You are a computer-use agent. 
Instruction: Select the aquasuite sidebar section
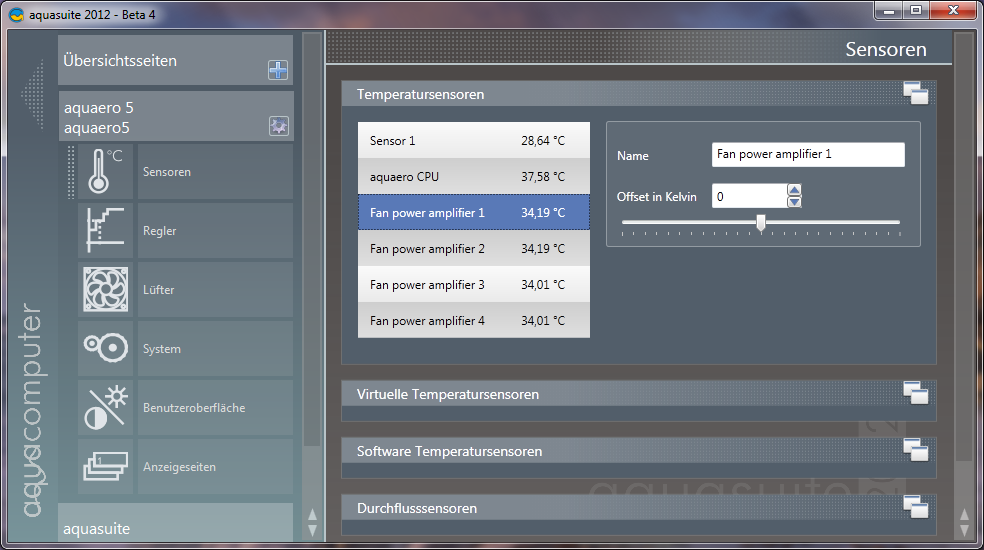[x=175, y=527]
